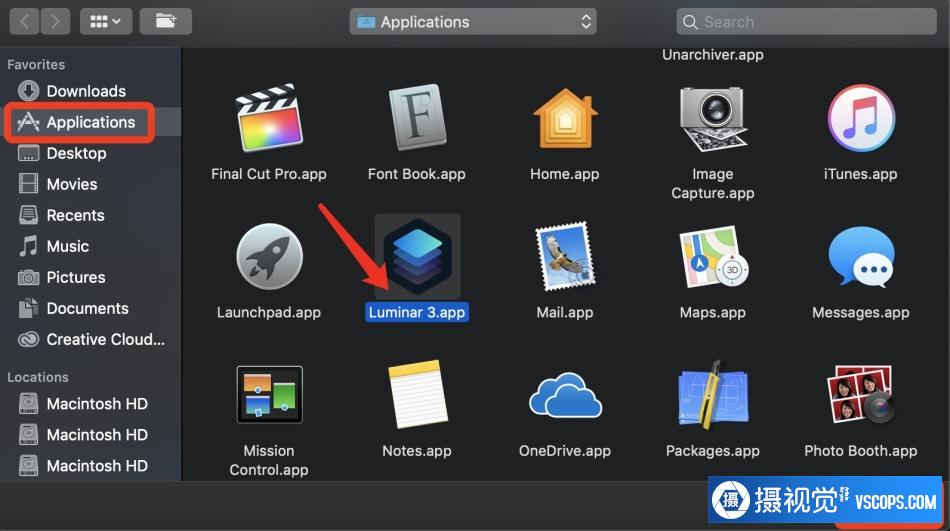950x531 pixels.
Task: Click the Luminar 3.app file name
Action: (417, 312)
